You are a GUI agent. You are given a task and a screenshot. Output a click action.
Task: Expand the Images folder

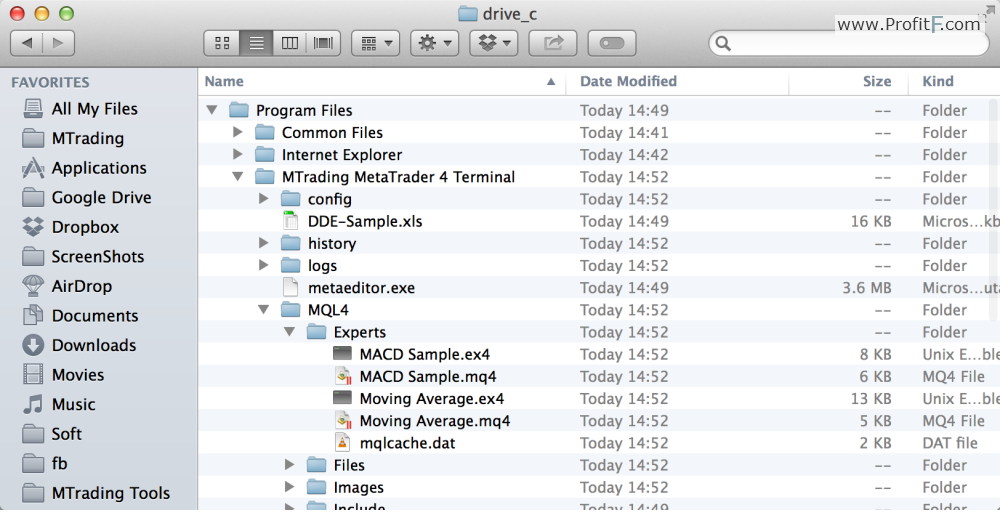point(290,487)
